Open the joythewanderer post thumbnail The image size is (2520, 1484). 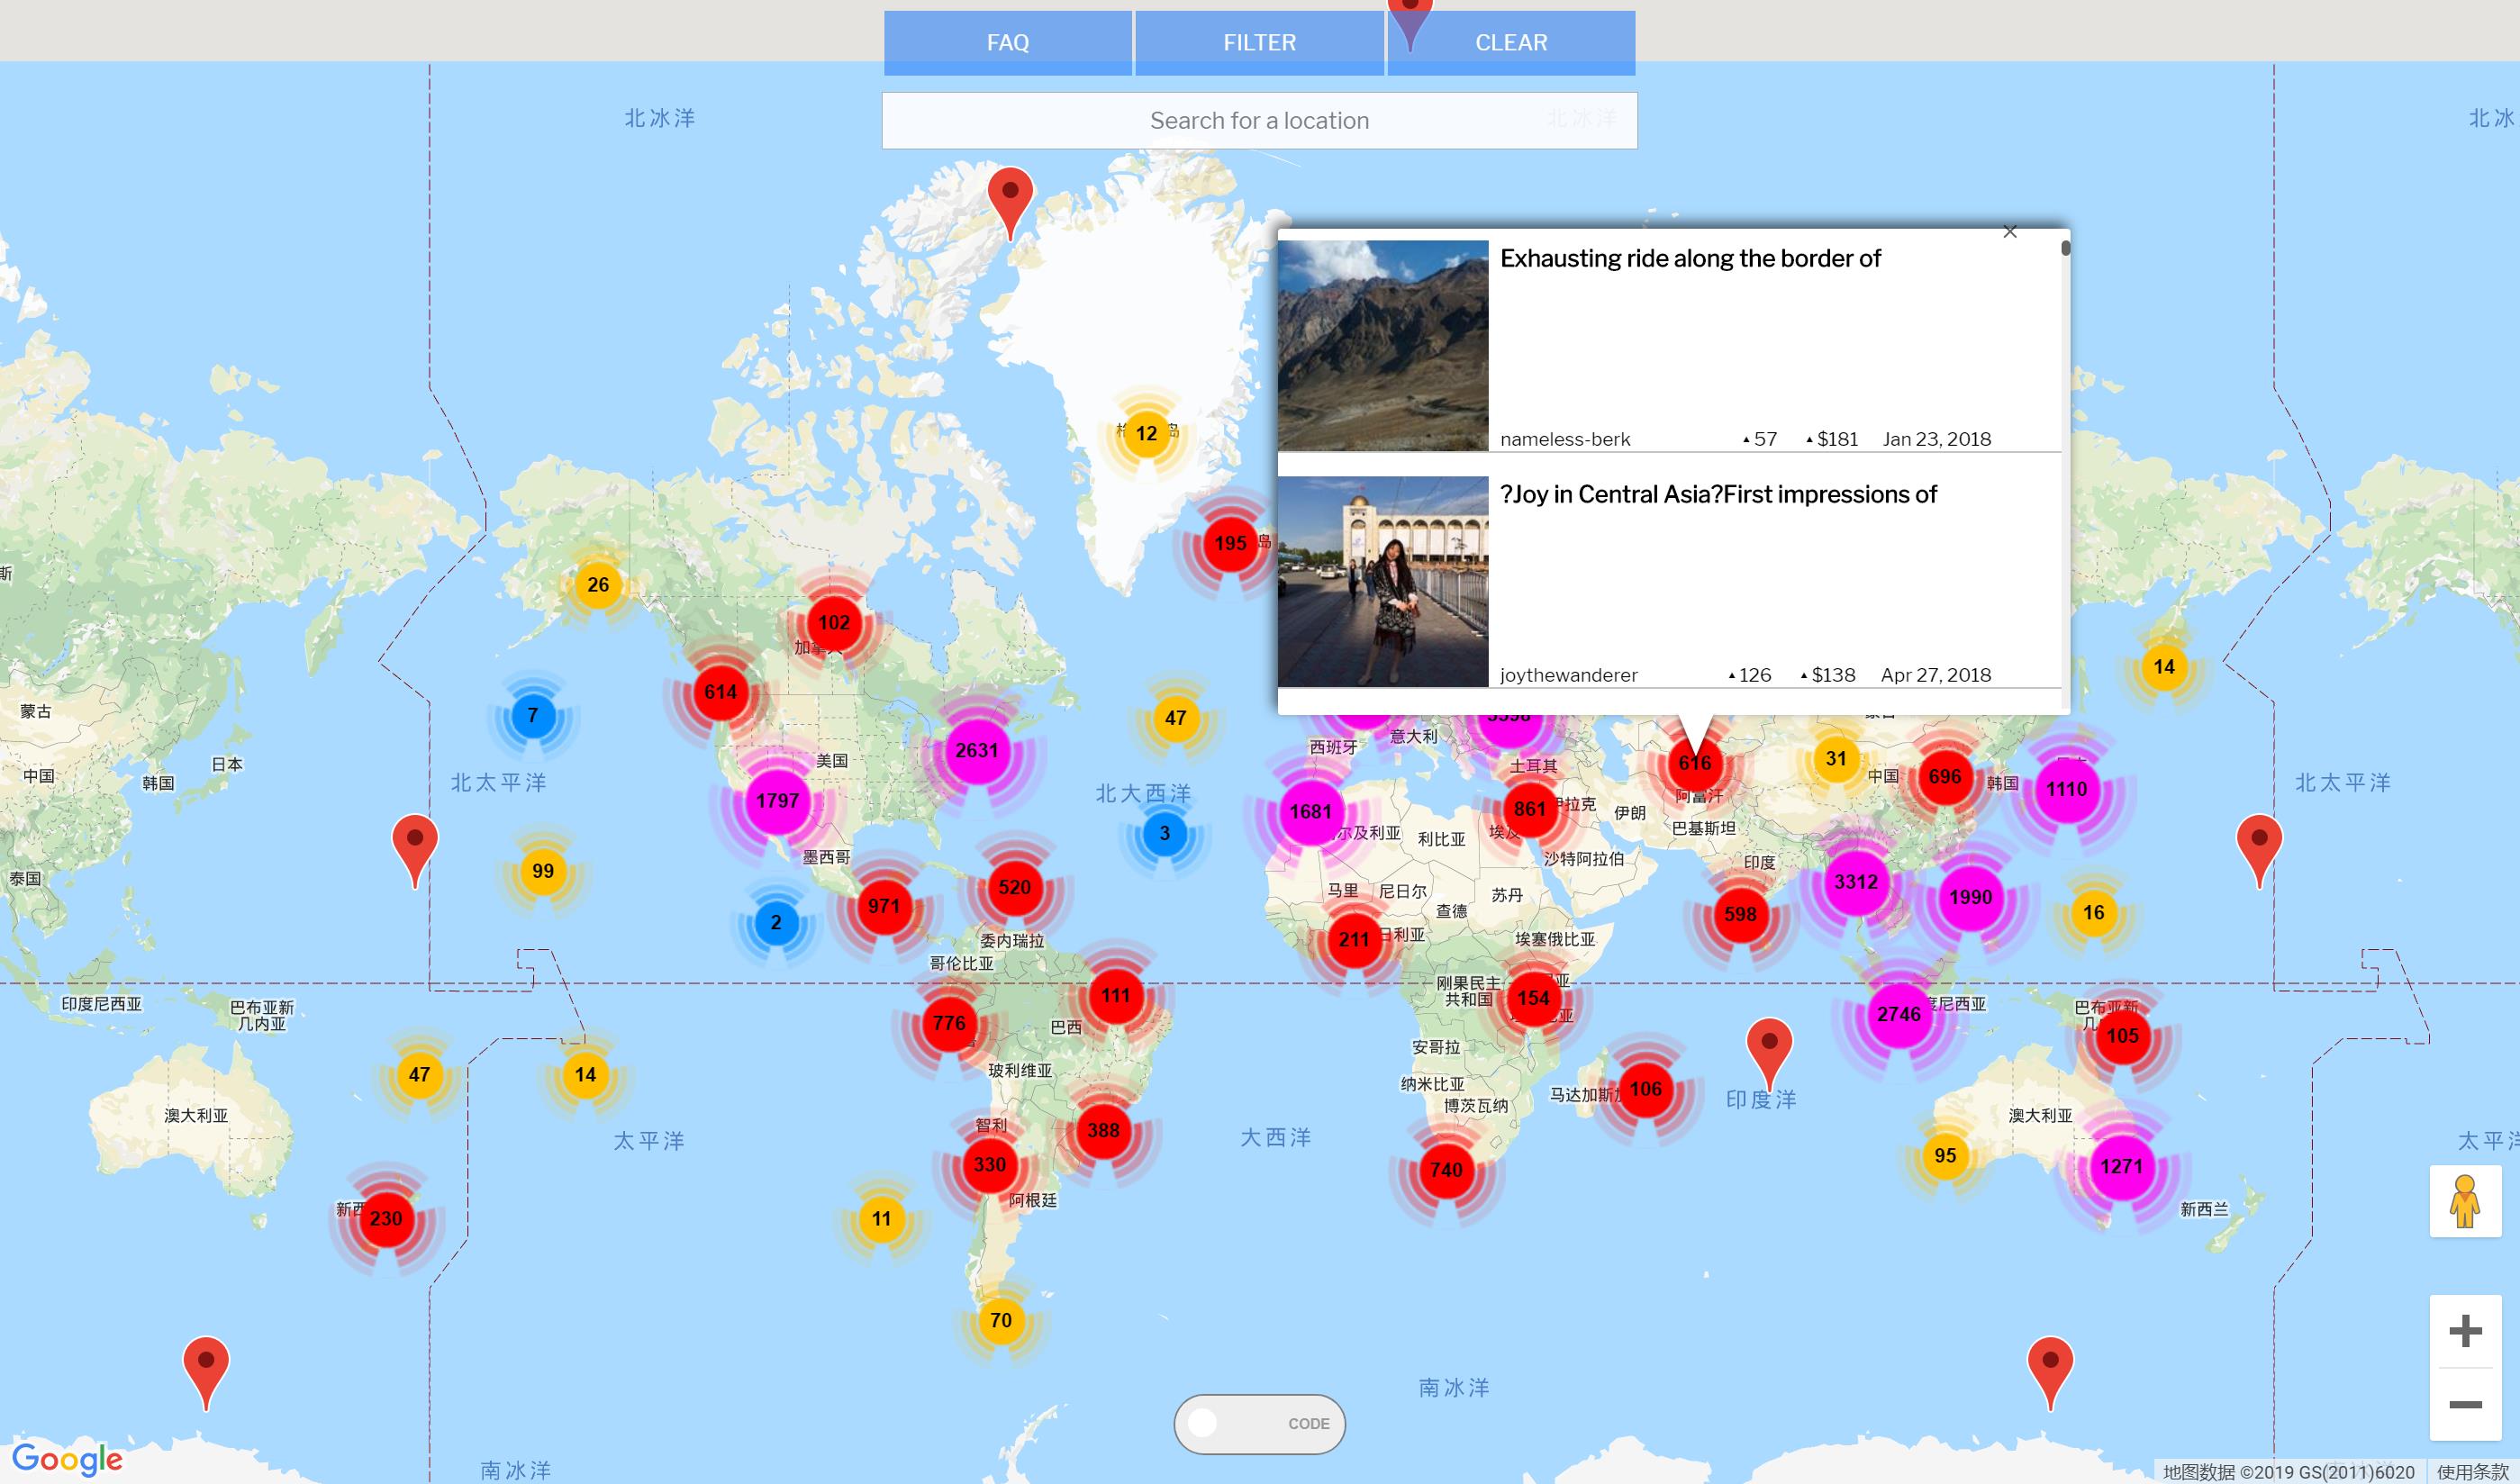[x=1383, y=581]
